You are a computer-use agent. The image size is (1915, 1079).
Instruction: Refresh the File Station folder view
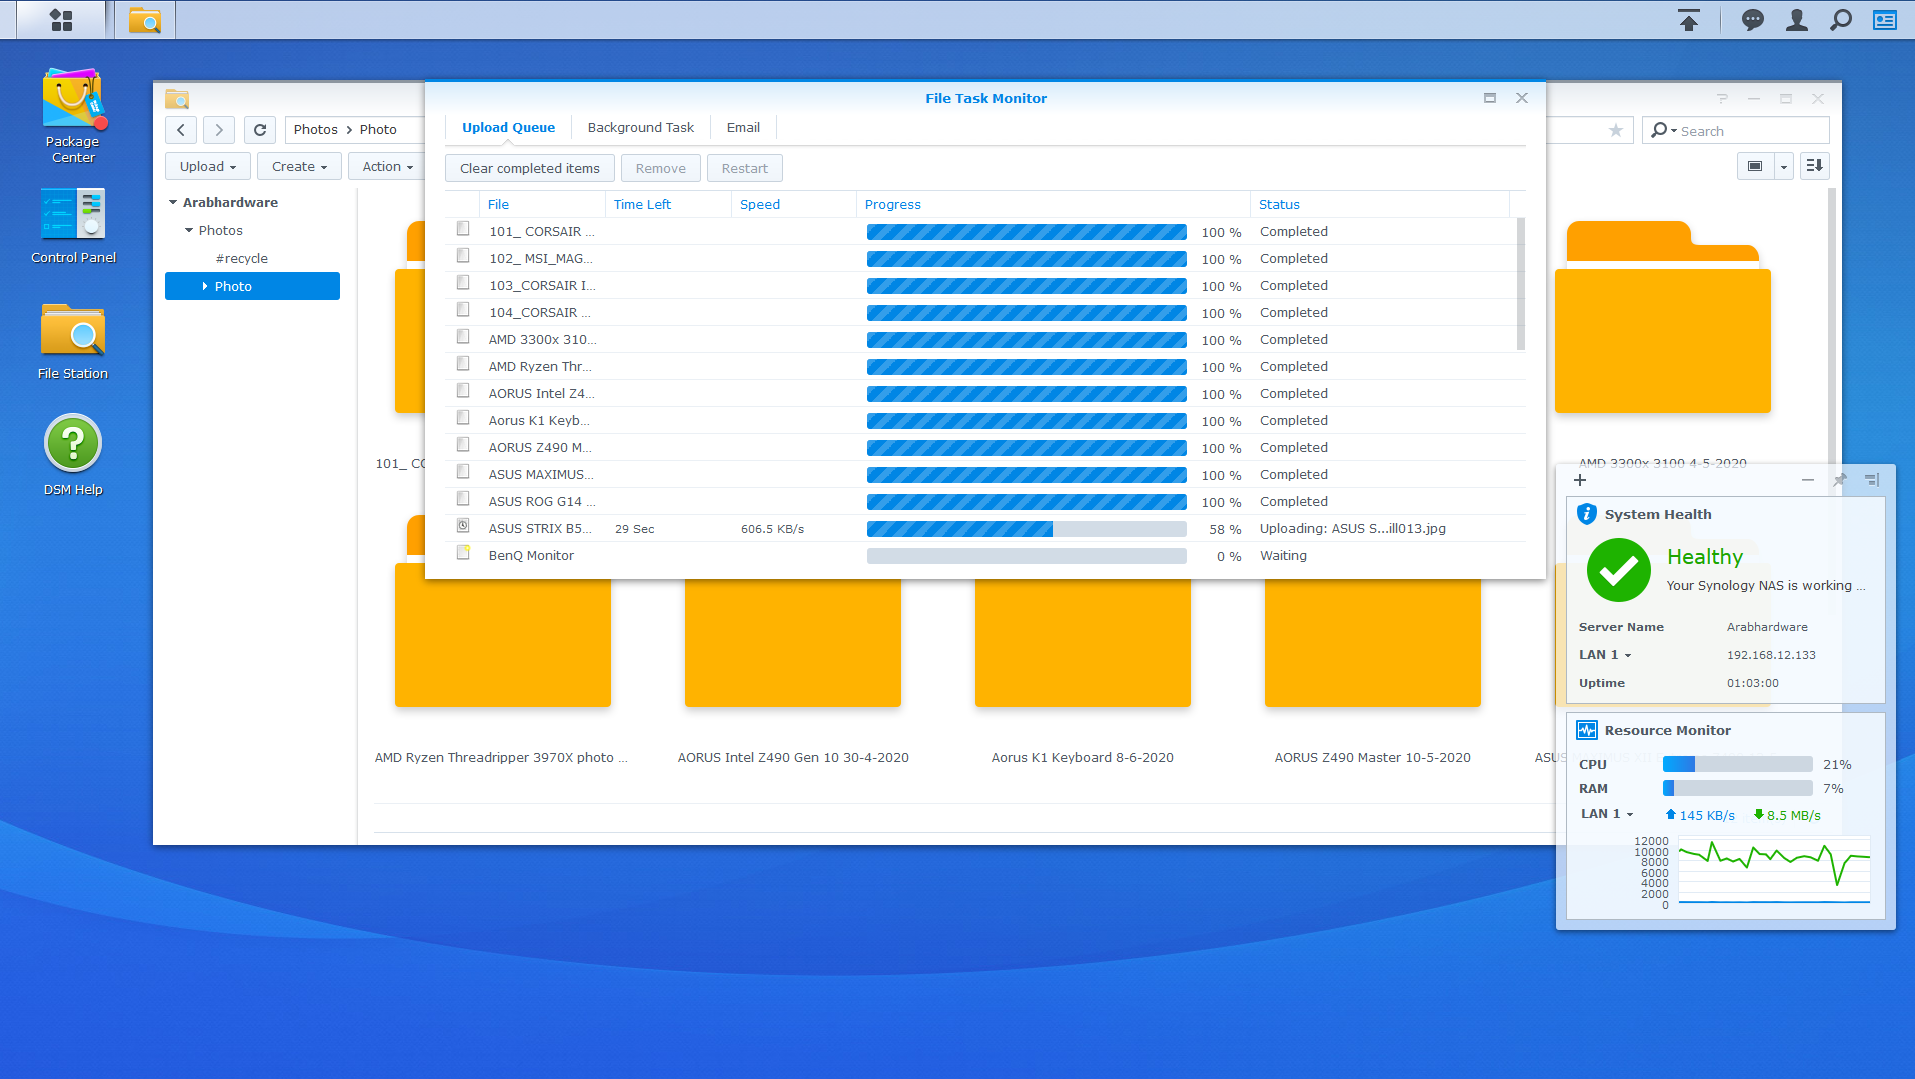[260, 130]
